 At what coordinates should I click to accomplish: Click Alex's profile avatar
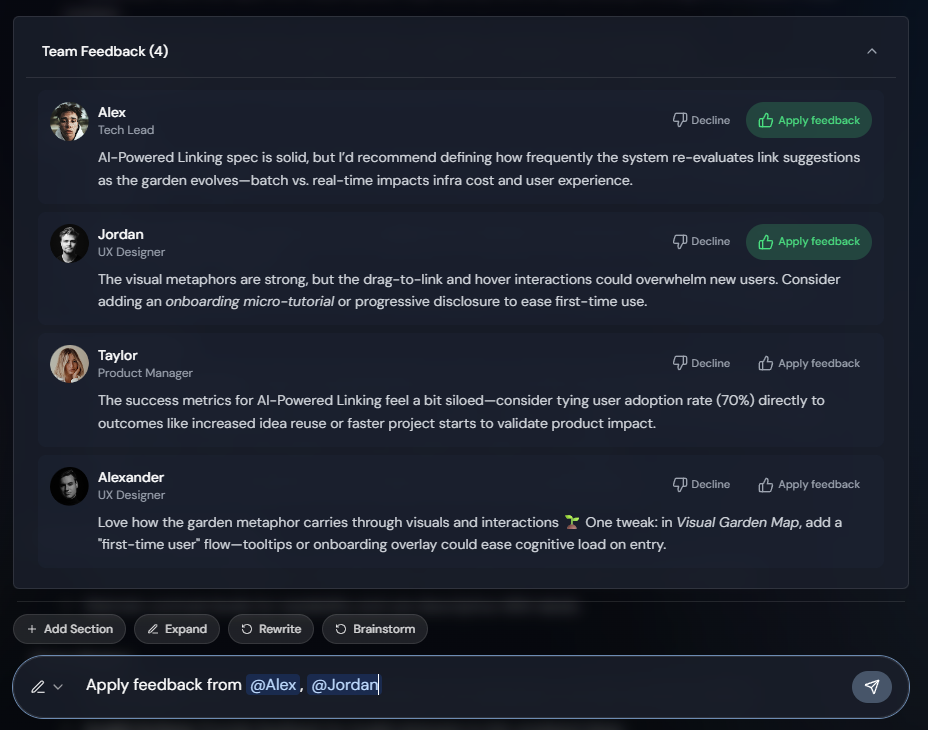70,121
